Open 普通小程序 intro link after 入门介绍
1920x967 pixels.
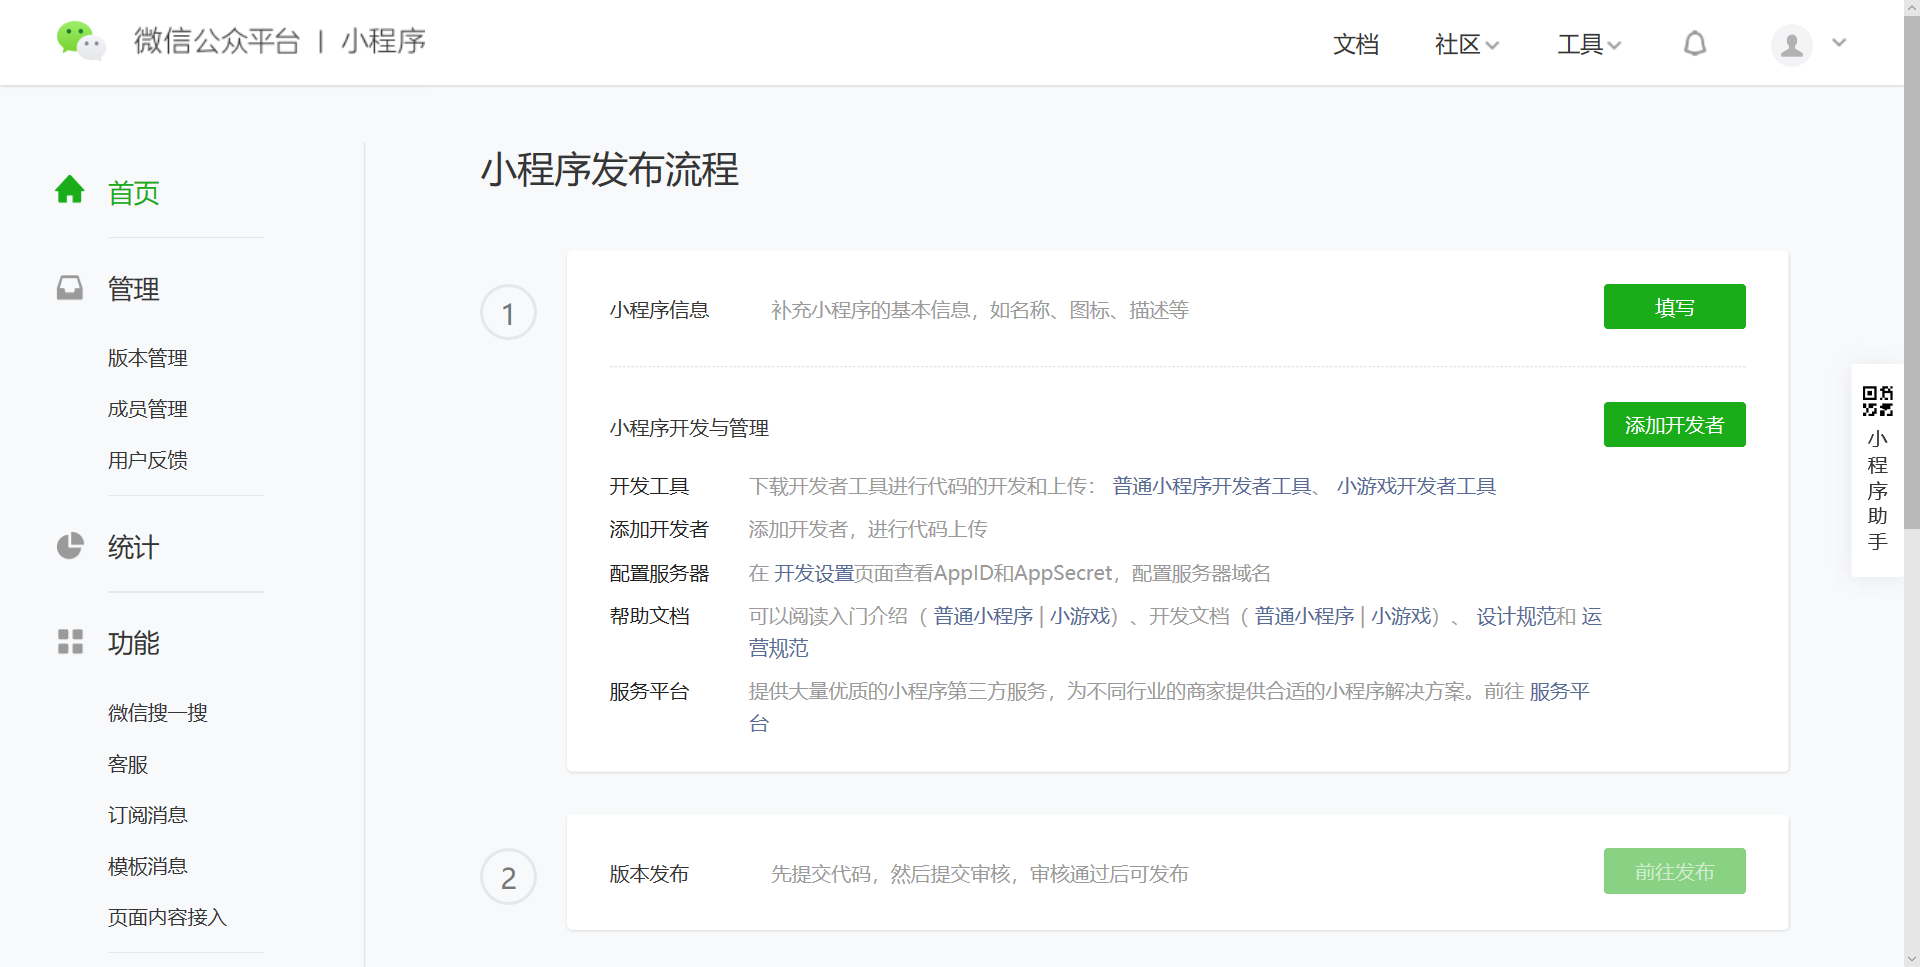click(x=983, y=616)
